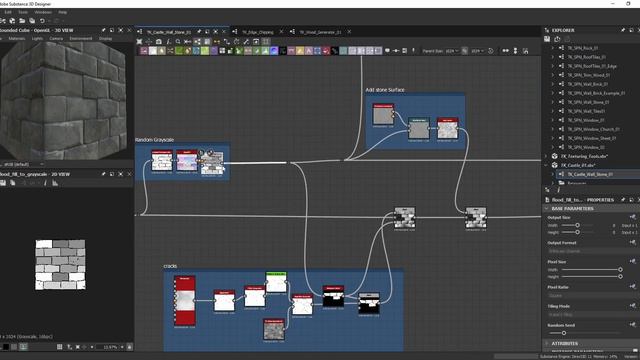640x360 pixels.
Task: Open the Parent Size height dropdown
Action: 477,51
